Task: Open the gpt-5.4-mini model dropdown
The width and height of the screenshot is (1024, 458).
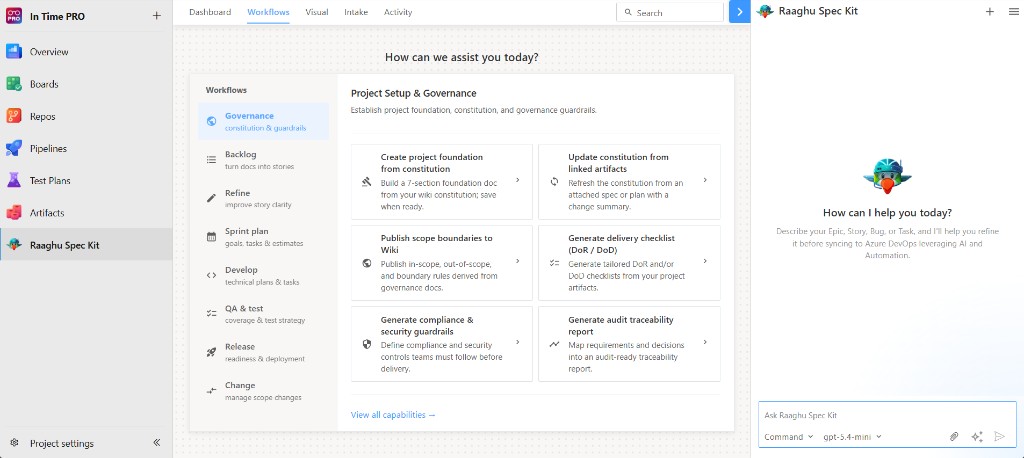Action: pos(852,436)
